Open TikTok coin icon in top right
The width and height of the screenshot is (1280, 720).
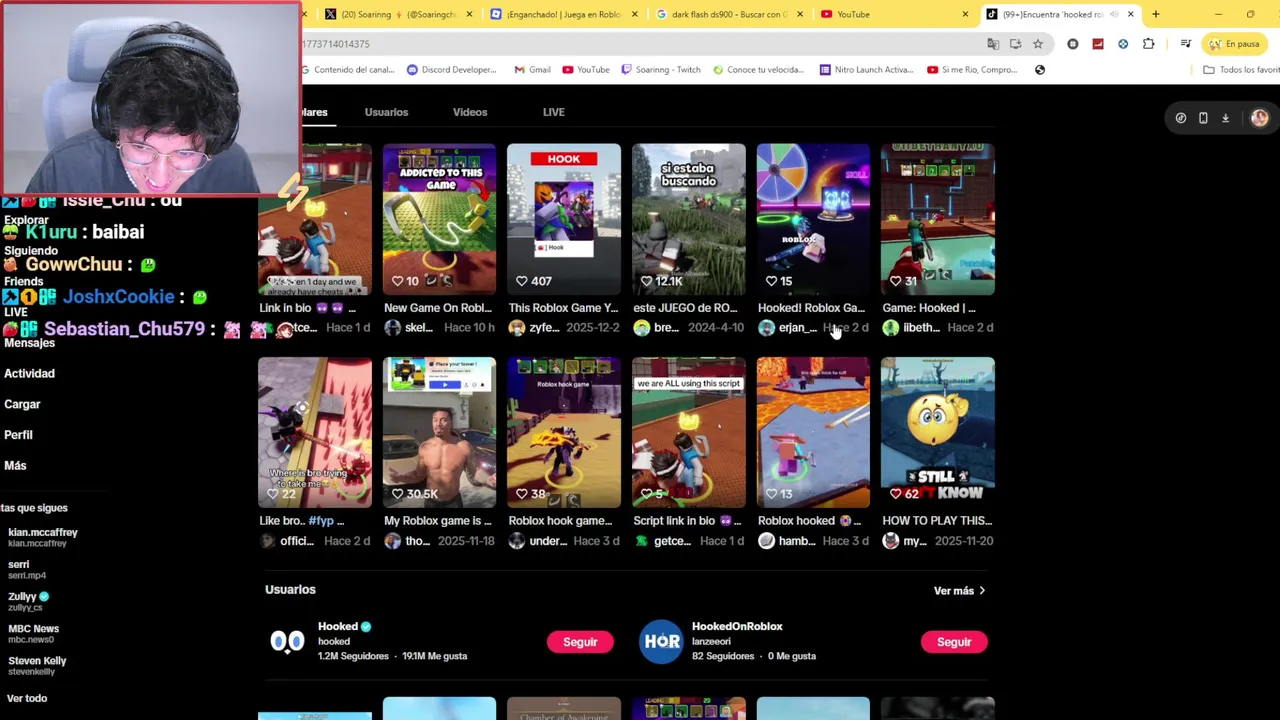1181,118
